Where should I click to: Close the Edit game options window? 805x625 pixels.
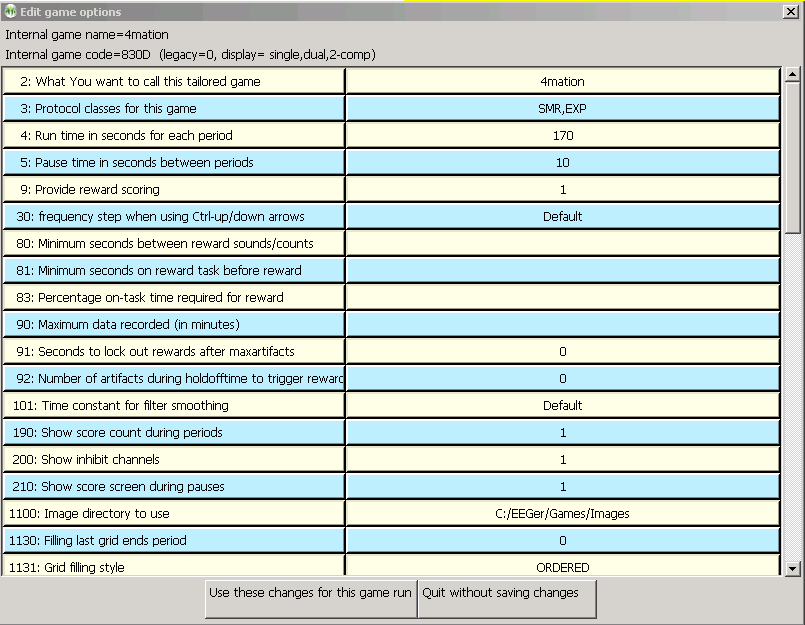(791, 12)
